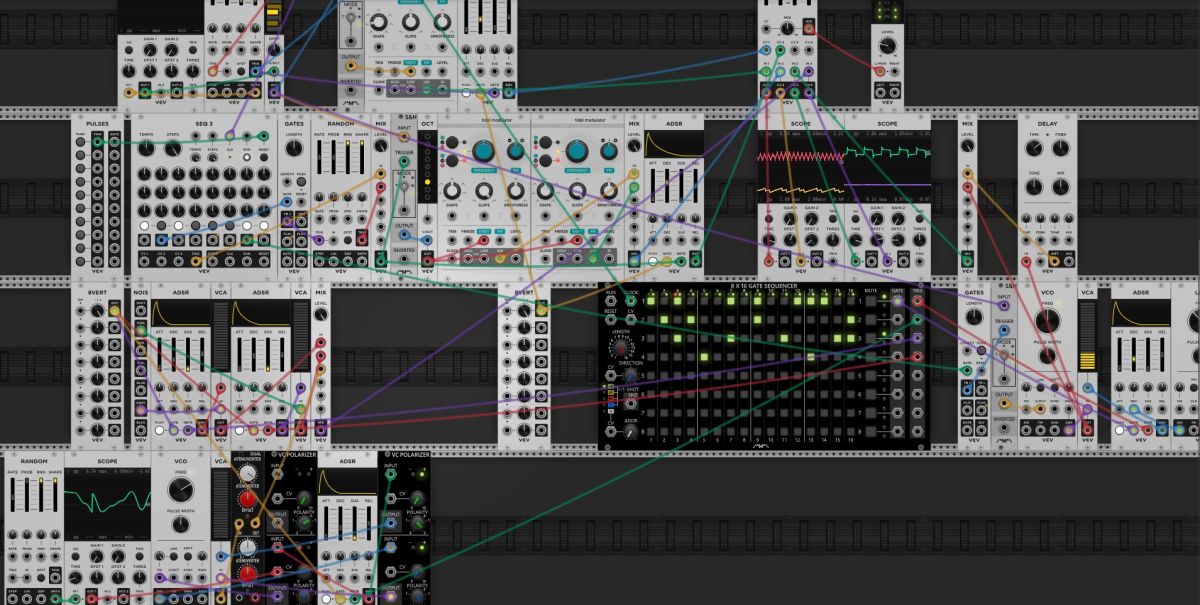Click SLOPE knob on right tidal modulator
Viewport: 1200px width, 605px height.
tap(577, 191)
